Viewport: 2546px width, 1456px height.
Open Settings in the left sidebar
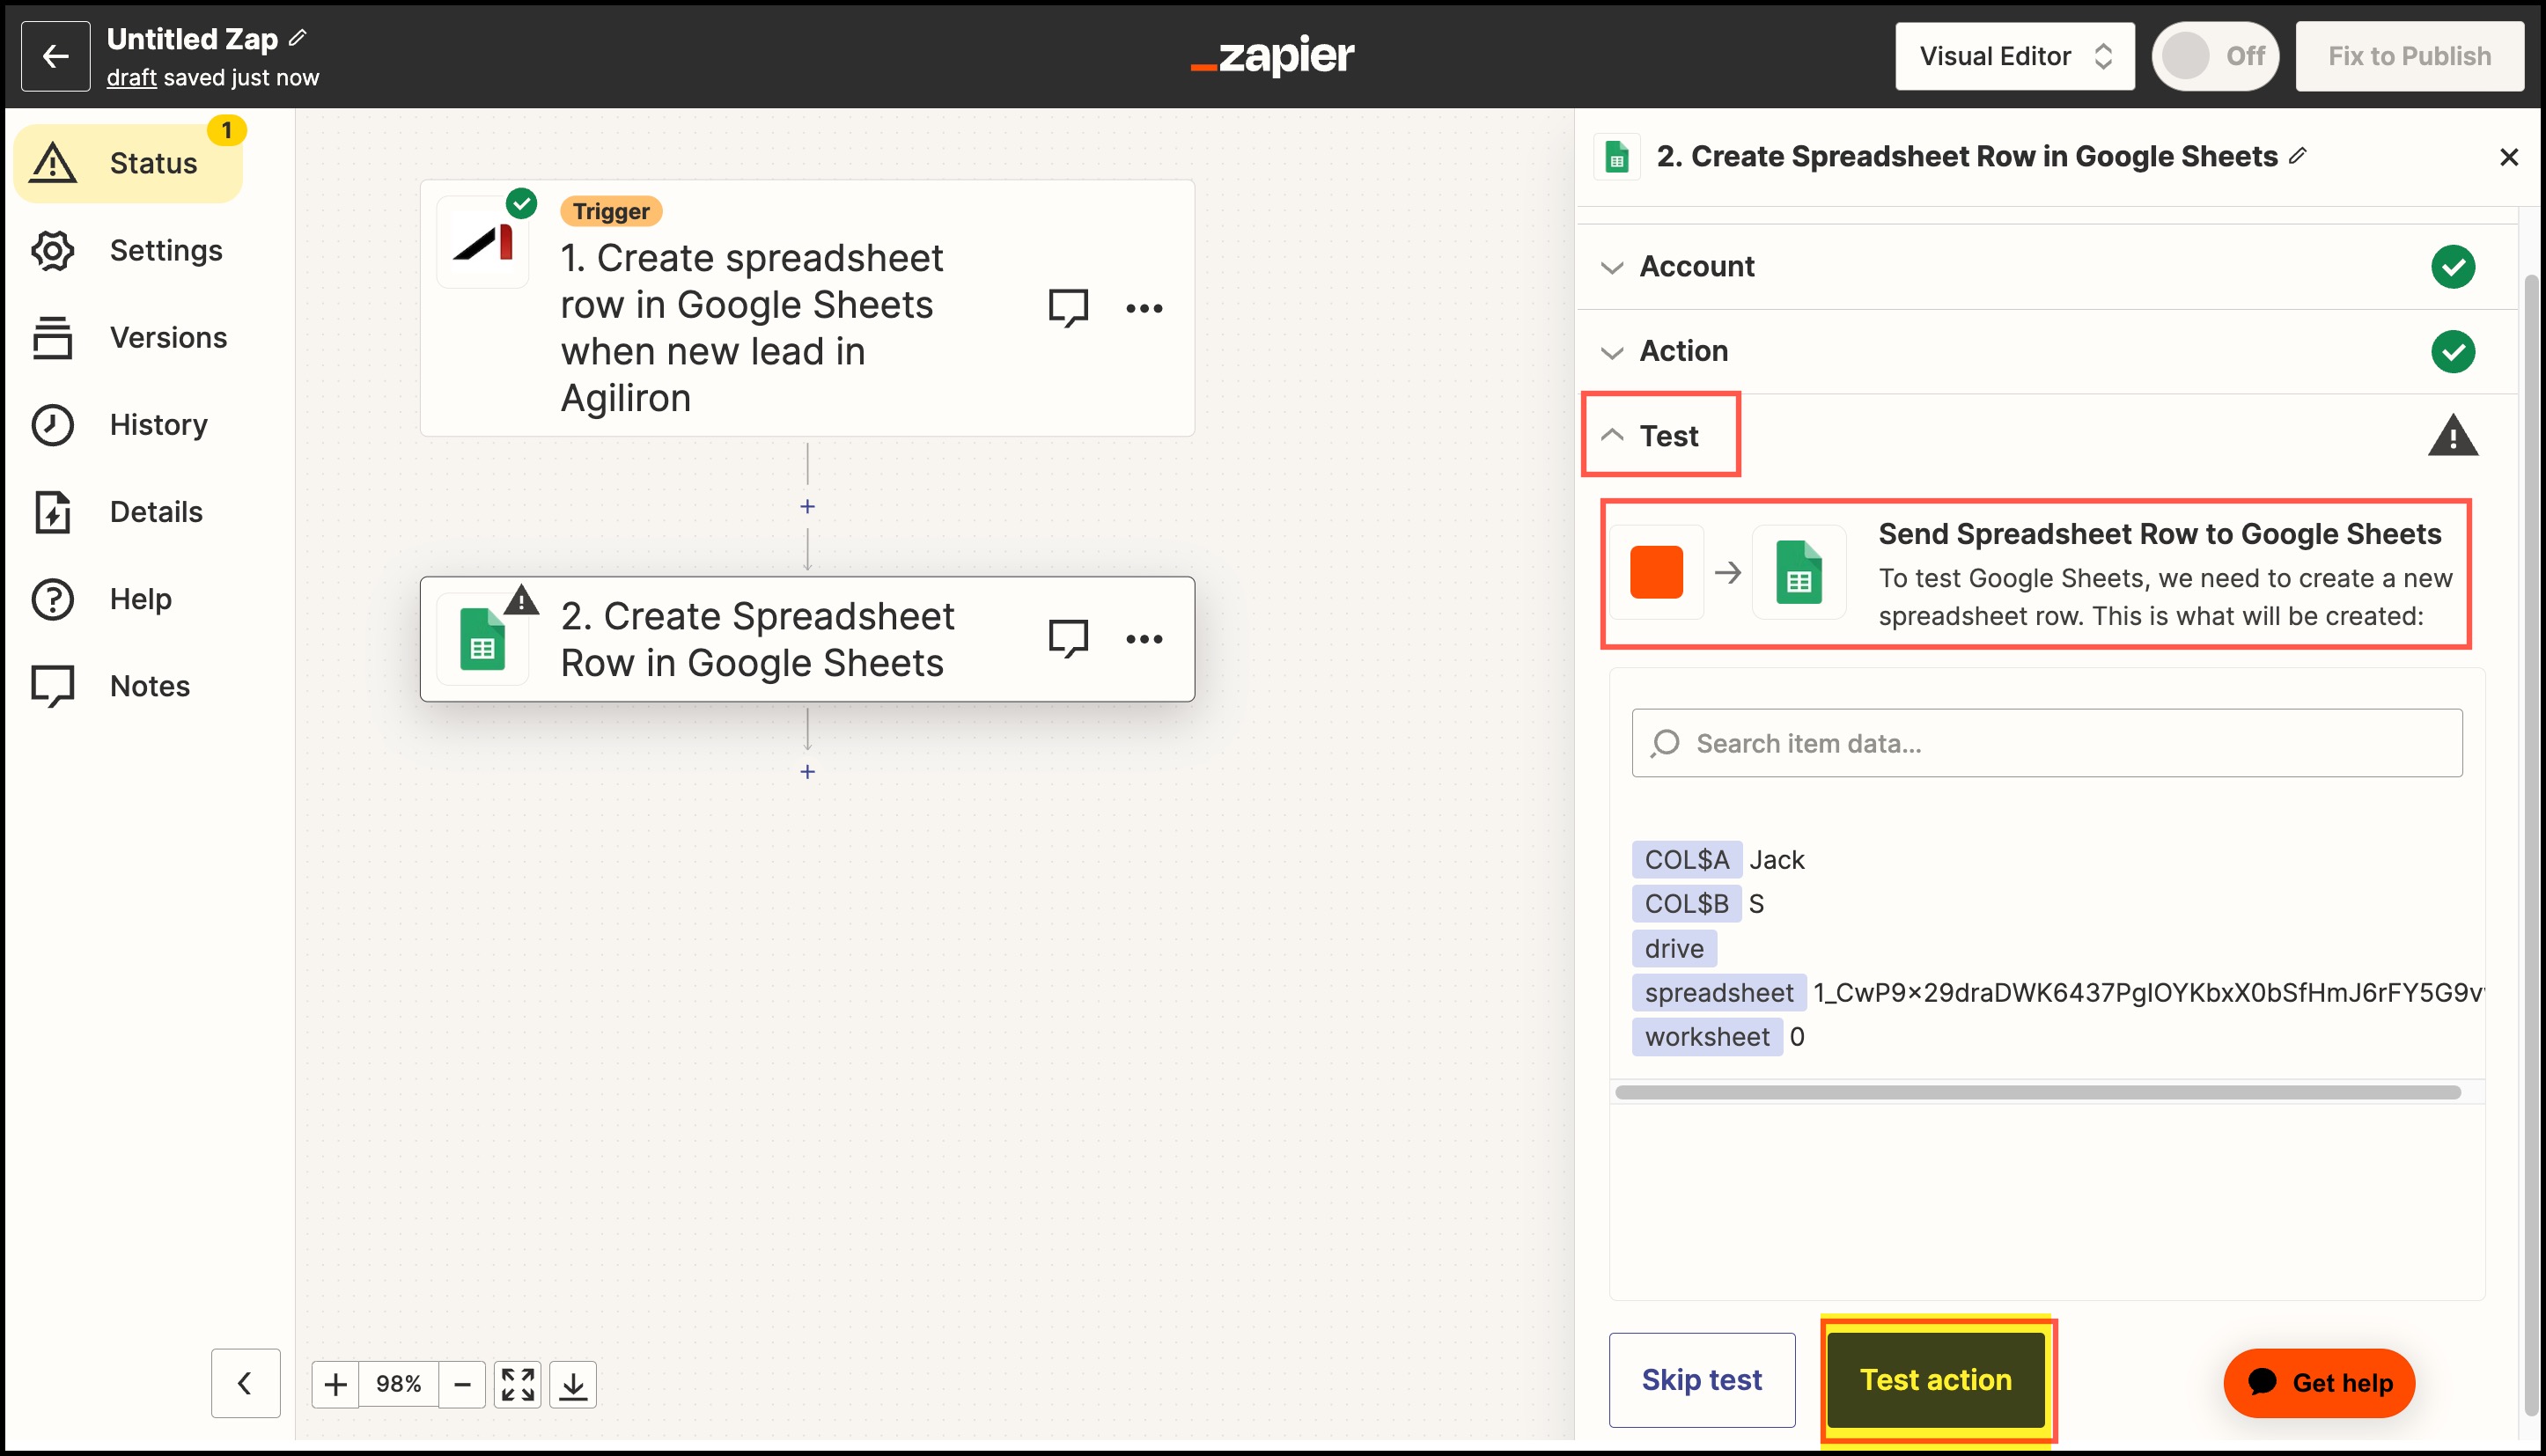tap(165, 250)
